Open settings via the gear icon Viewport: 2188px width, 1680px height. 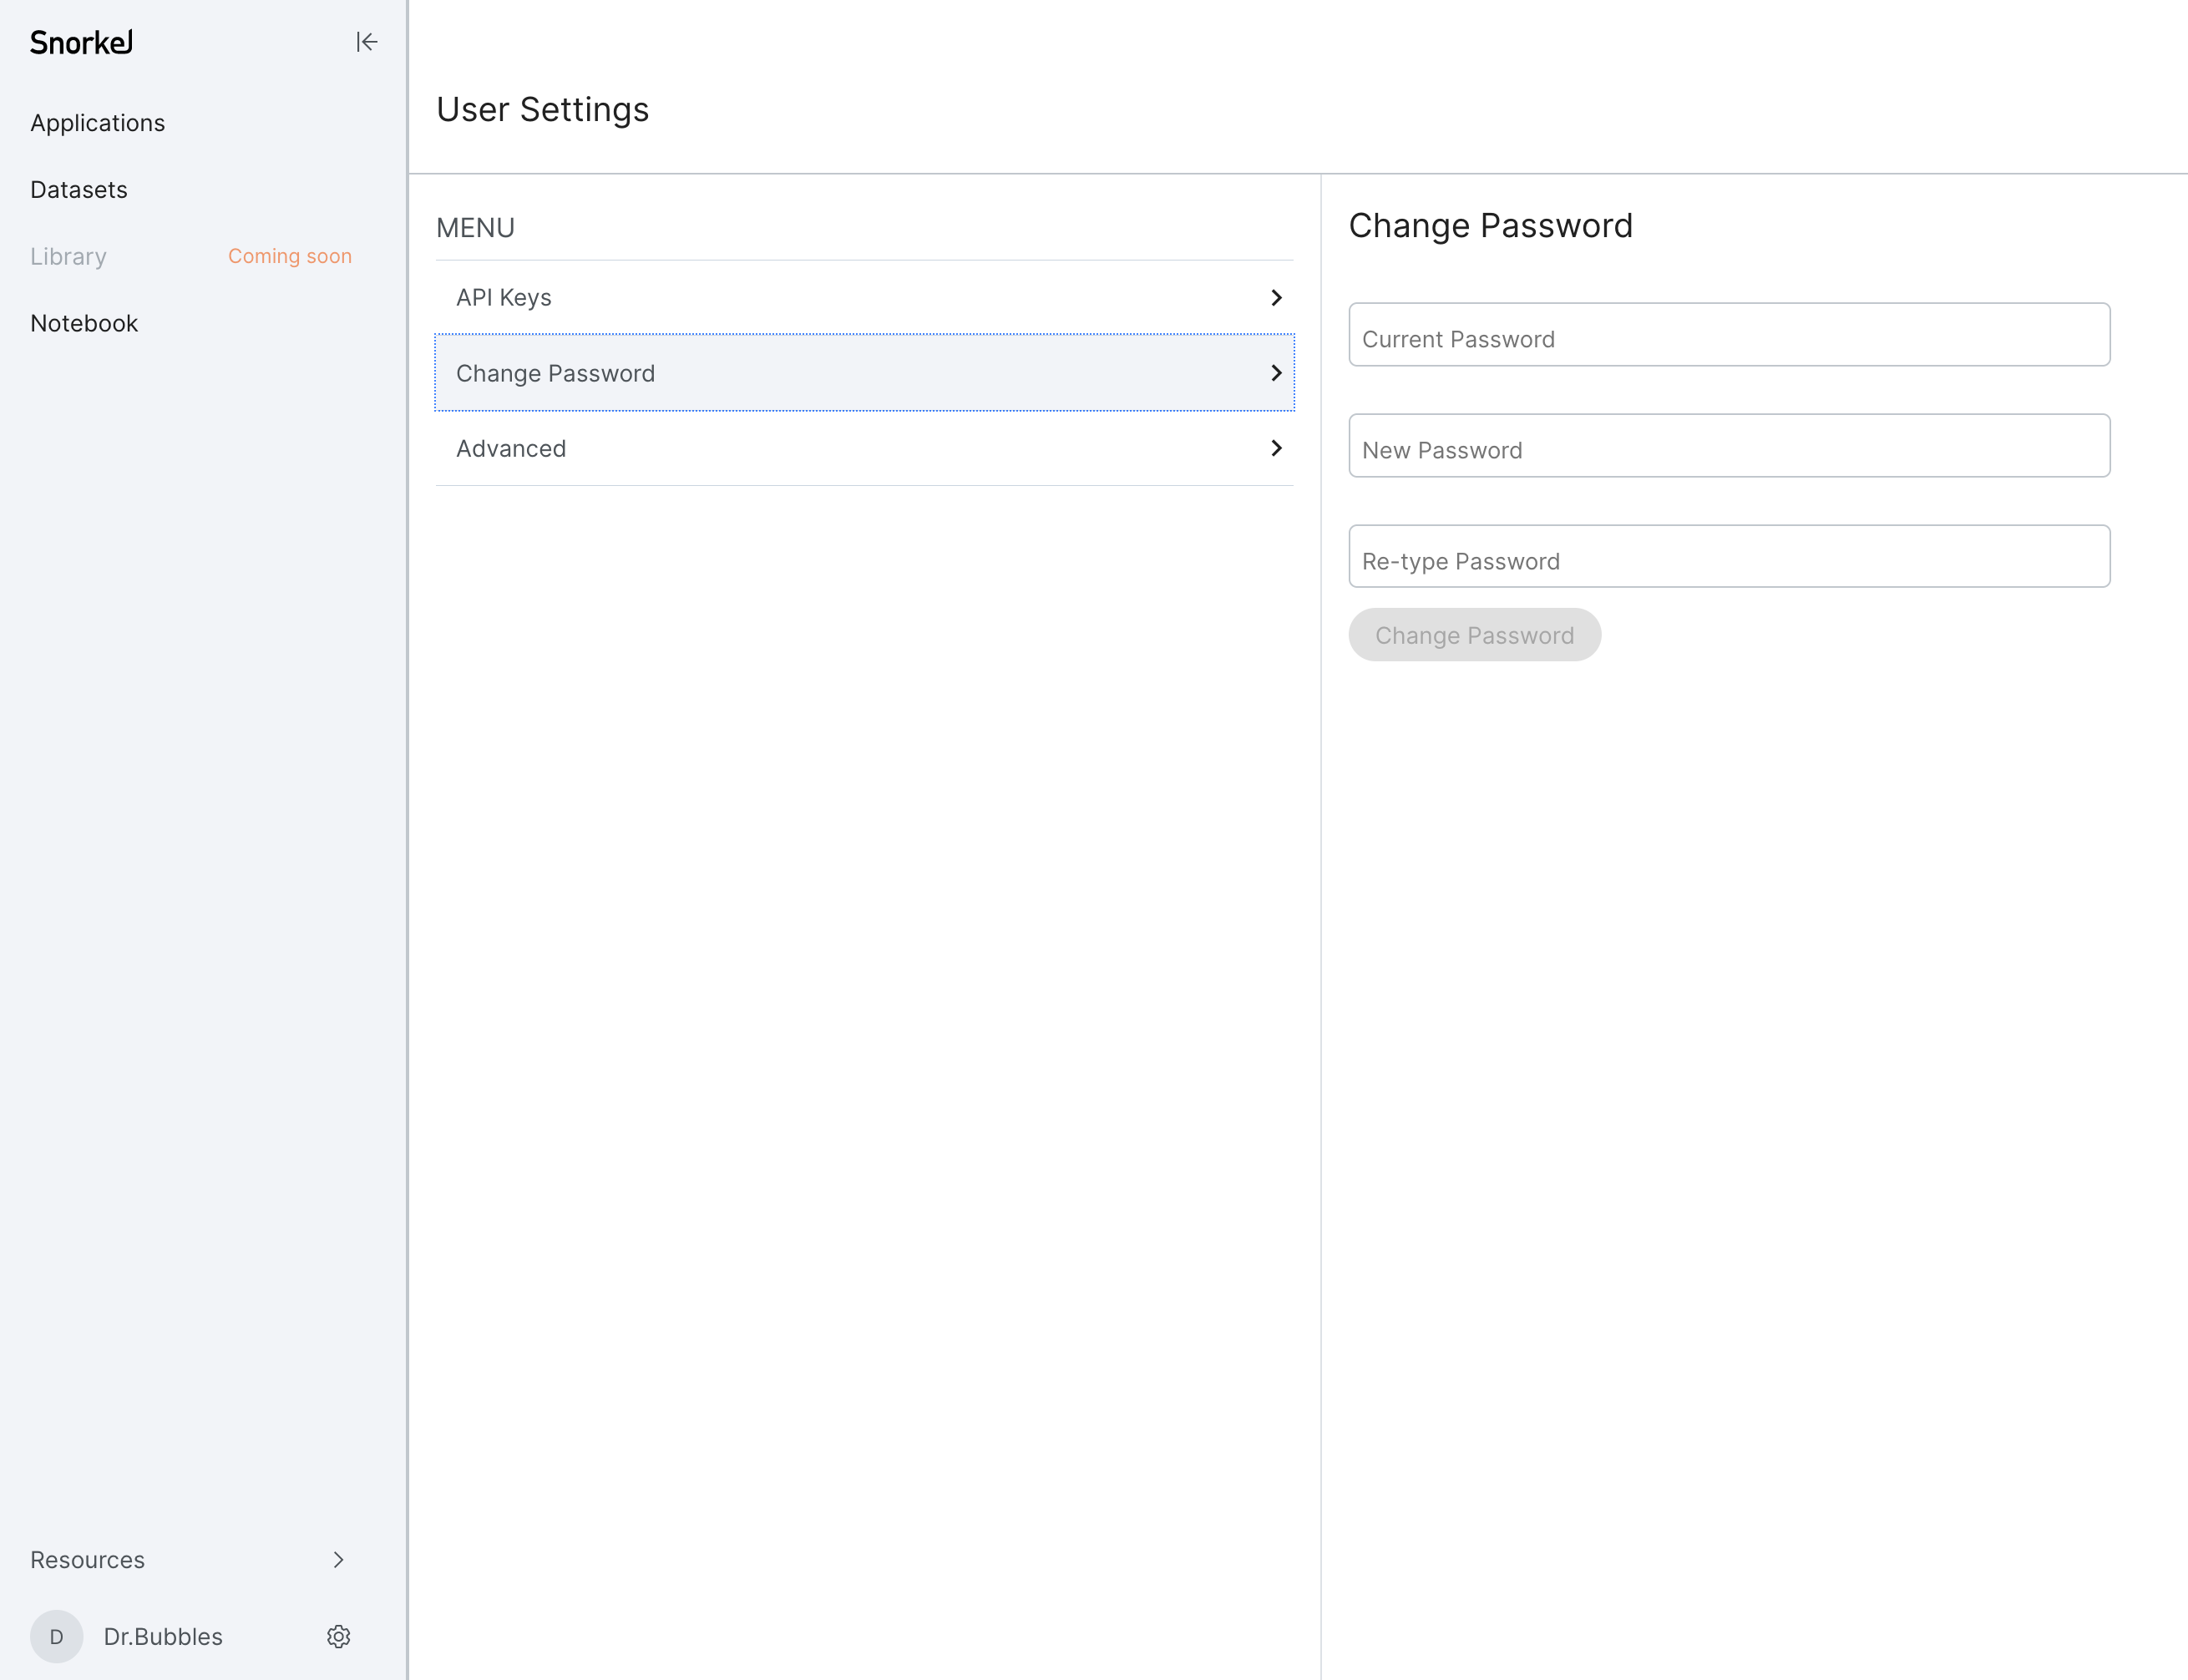tap(339, 1636)
